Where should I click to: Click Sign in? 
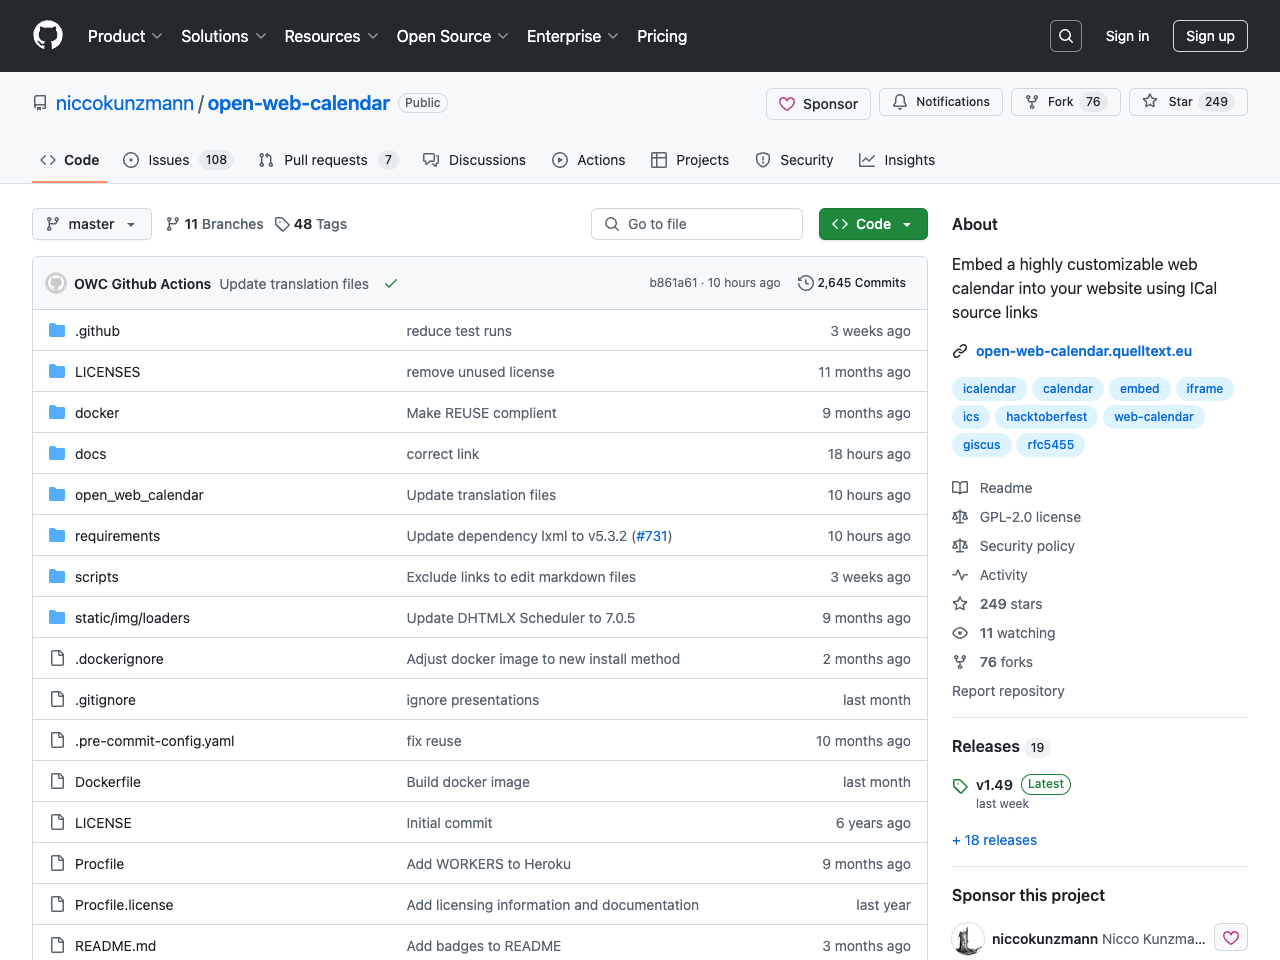pos(1127,36)
